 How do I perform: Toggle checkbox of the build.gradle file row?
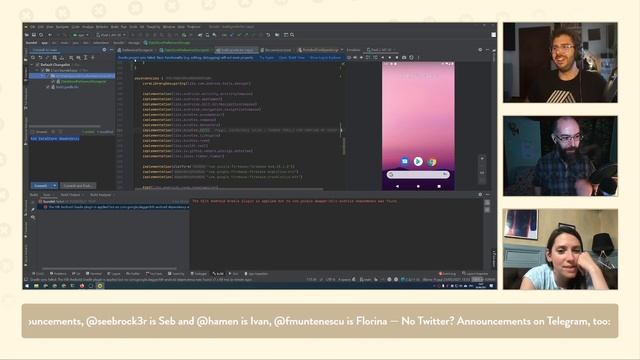[48, 87]
